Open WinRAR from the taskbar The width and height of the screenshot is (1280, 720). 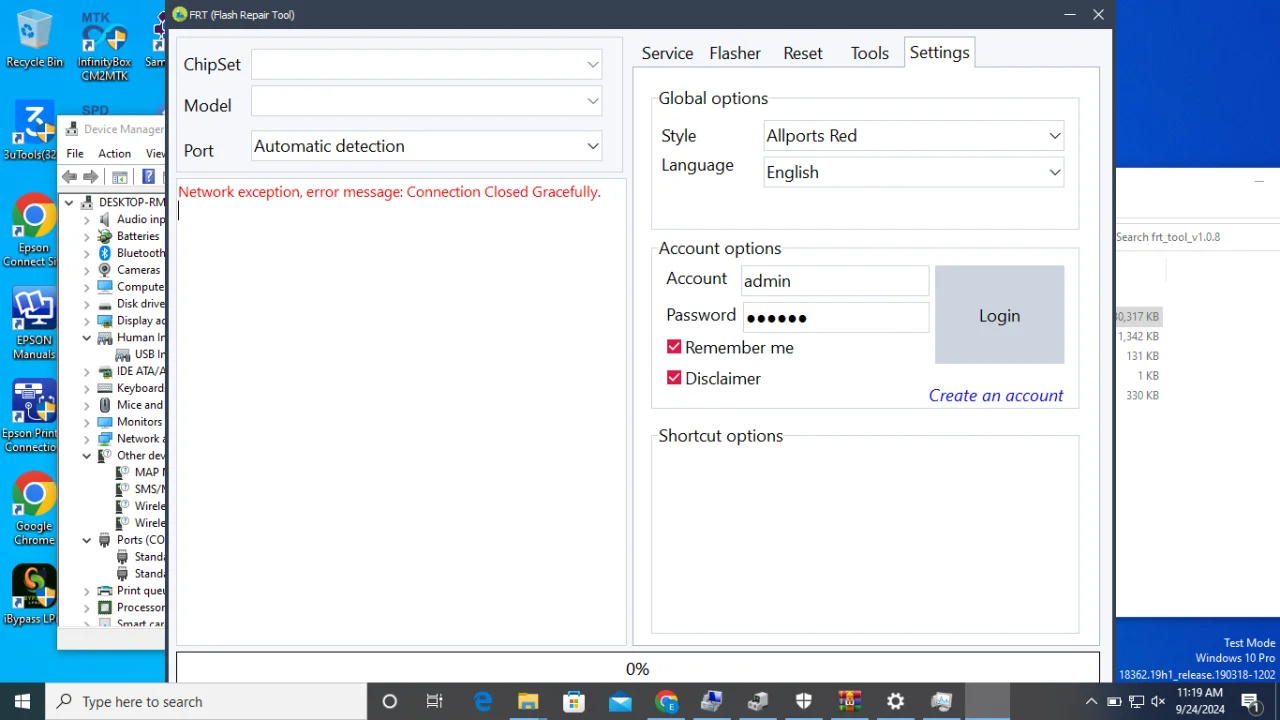click(850, 701)
